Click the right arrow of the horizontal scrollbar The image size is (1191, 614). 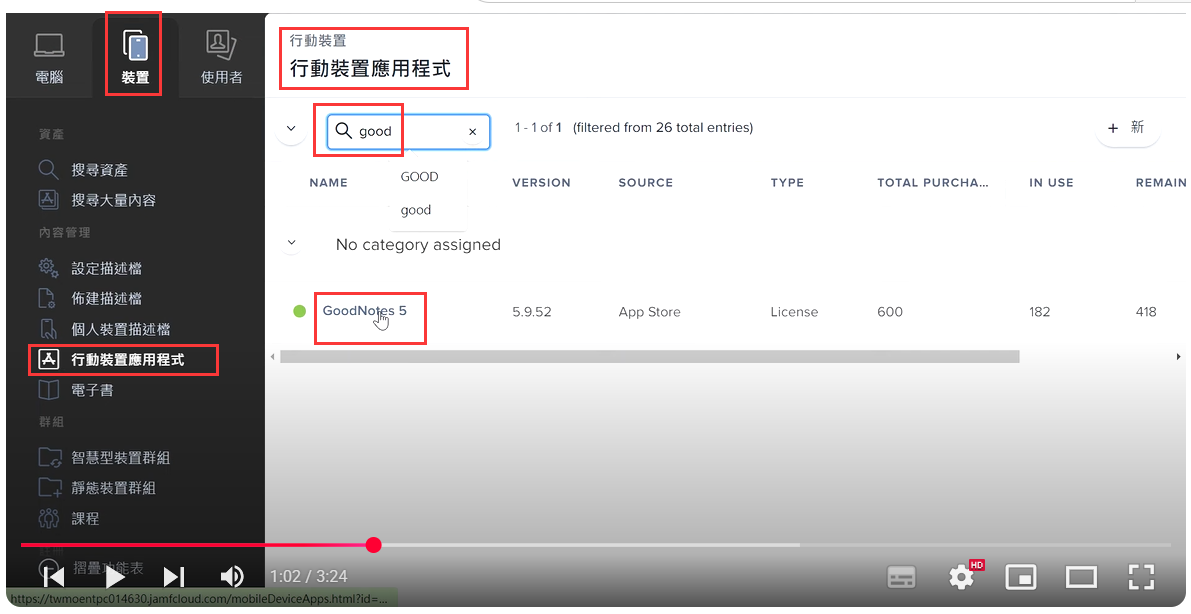(1179, 356)
